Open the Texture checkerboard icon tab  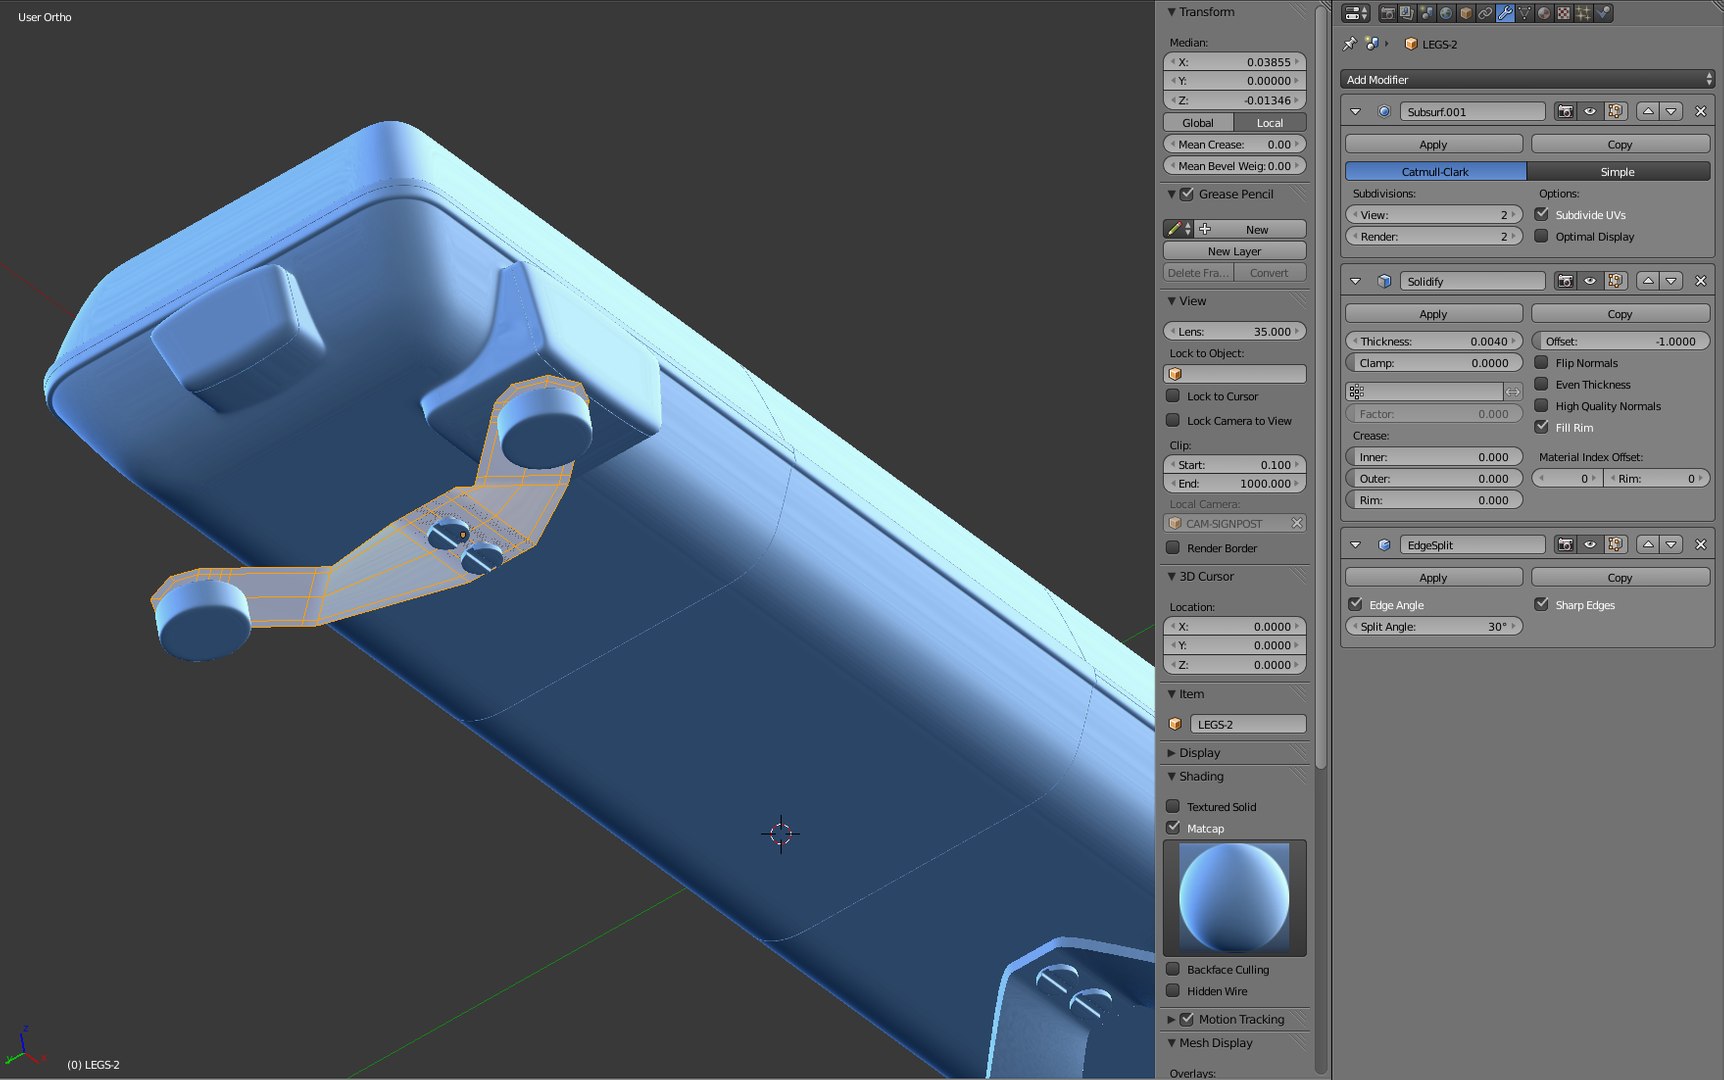click(1564, 13)
